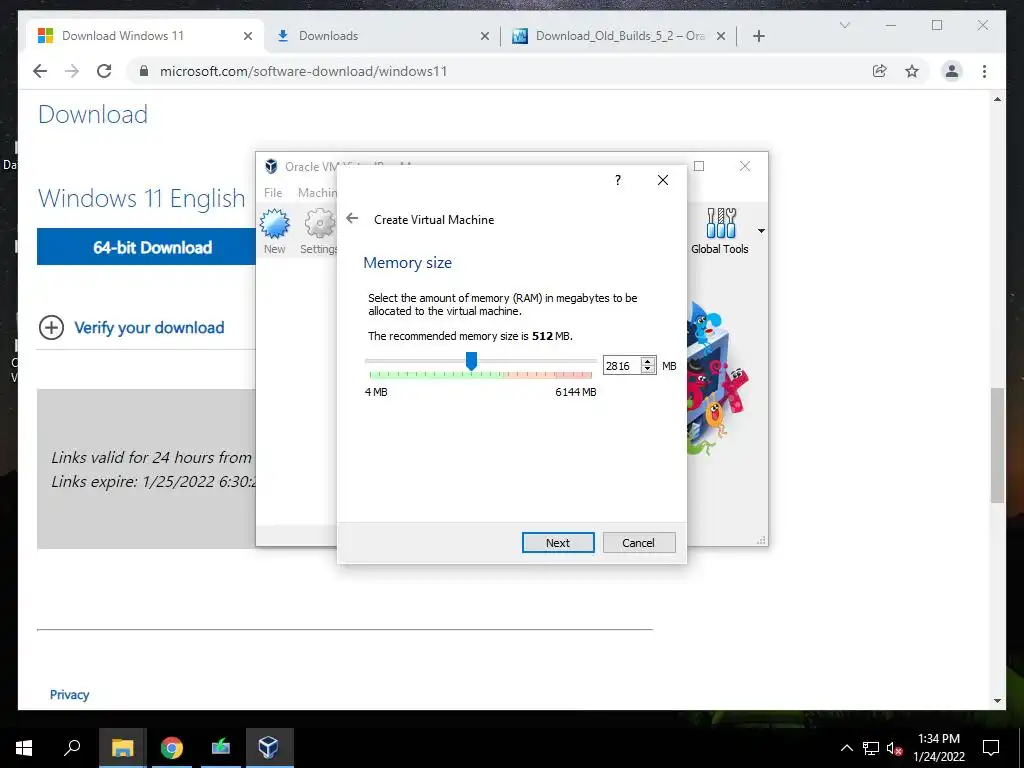Screen dimensions: 1024x768
Task: Click the address bar URL
Action: click(x=304, y=71)
